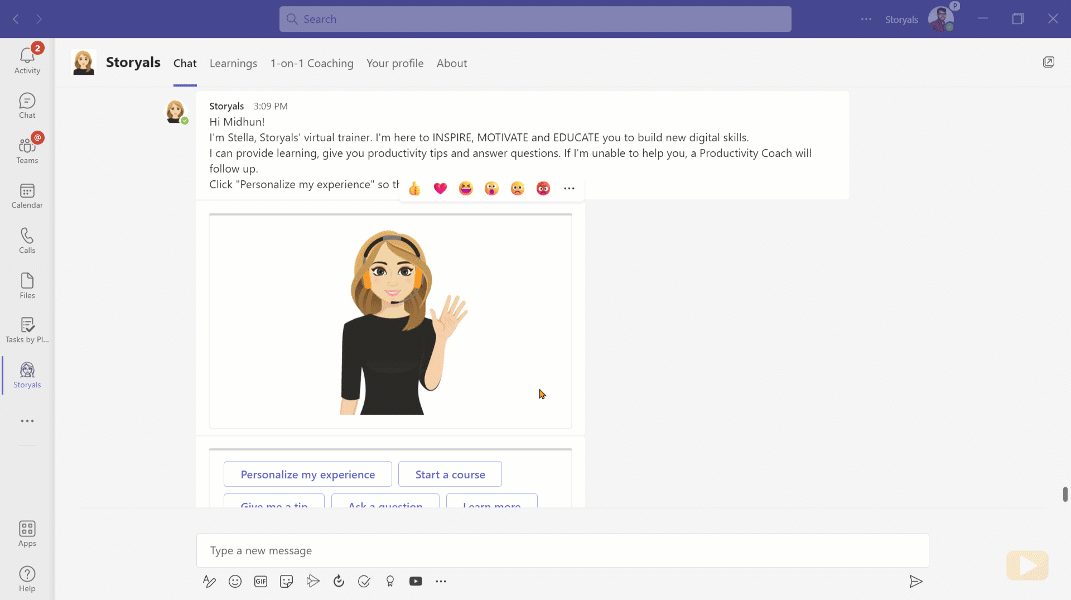This screenshot has width=1071, height=600.
Task: Open more message options next to reactions
Action: click(x=569, y=189)
